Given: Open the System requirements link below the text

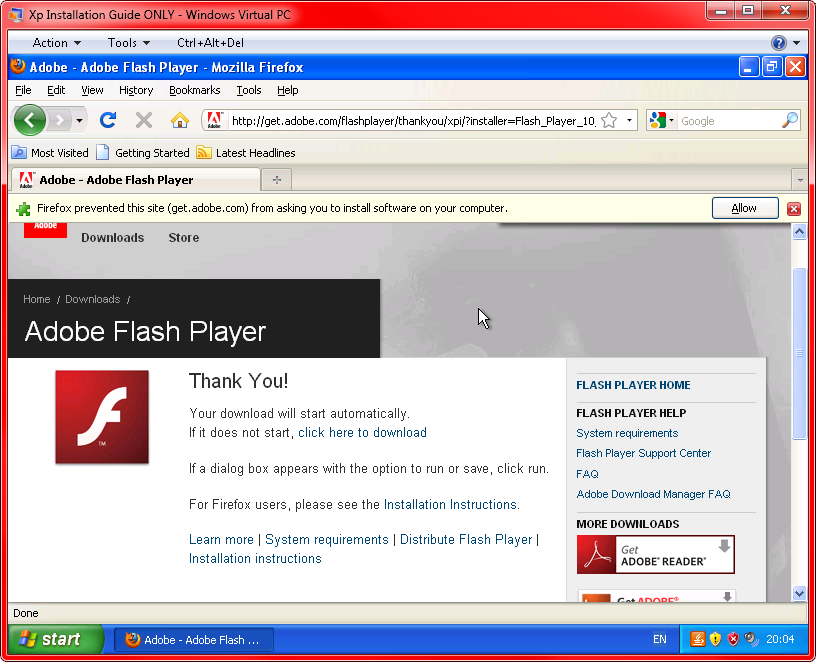Looking at the screenshot, I should click(x=327, y=540).
